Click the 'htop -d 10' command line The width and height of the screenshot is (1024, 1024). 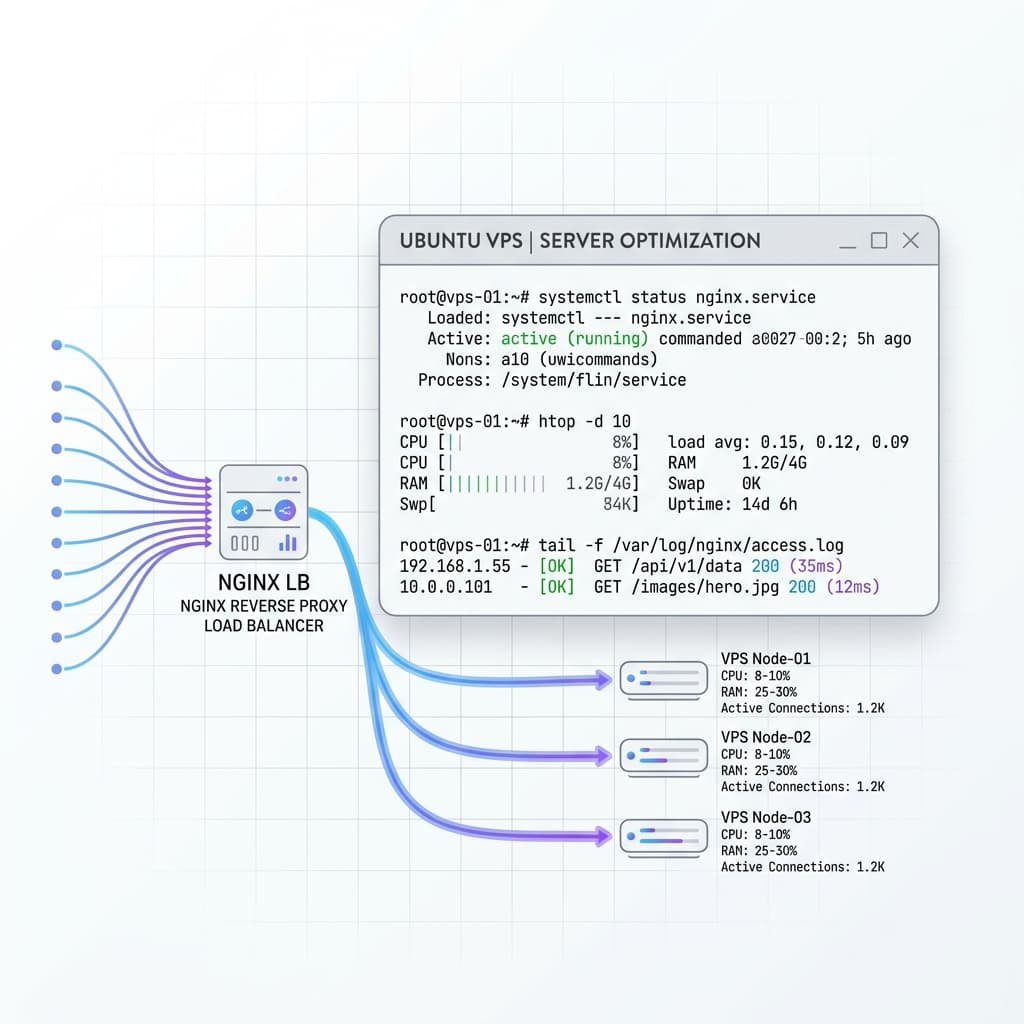point(515,421)
